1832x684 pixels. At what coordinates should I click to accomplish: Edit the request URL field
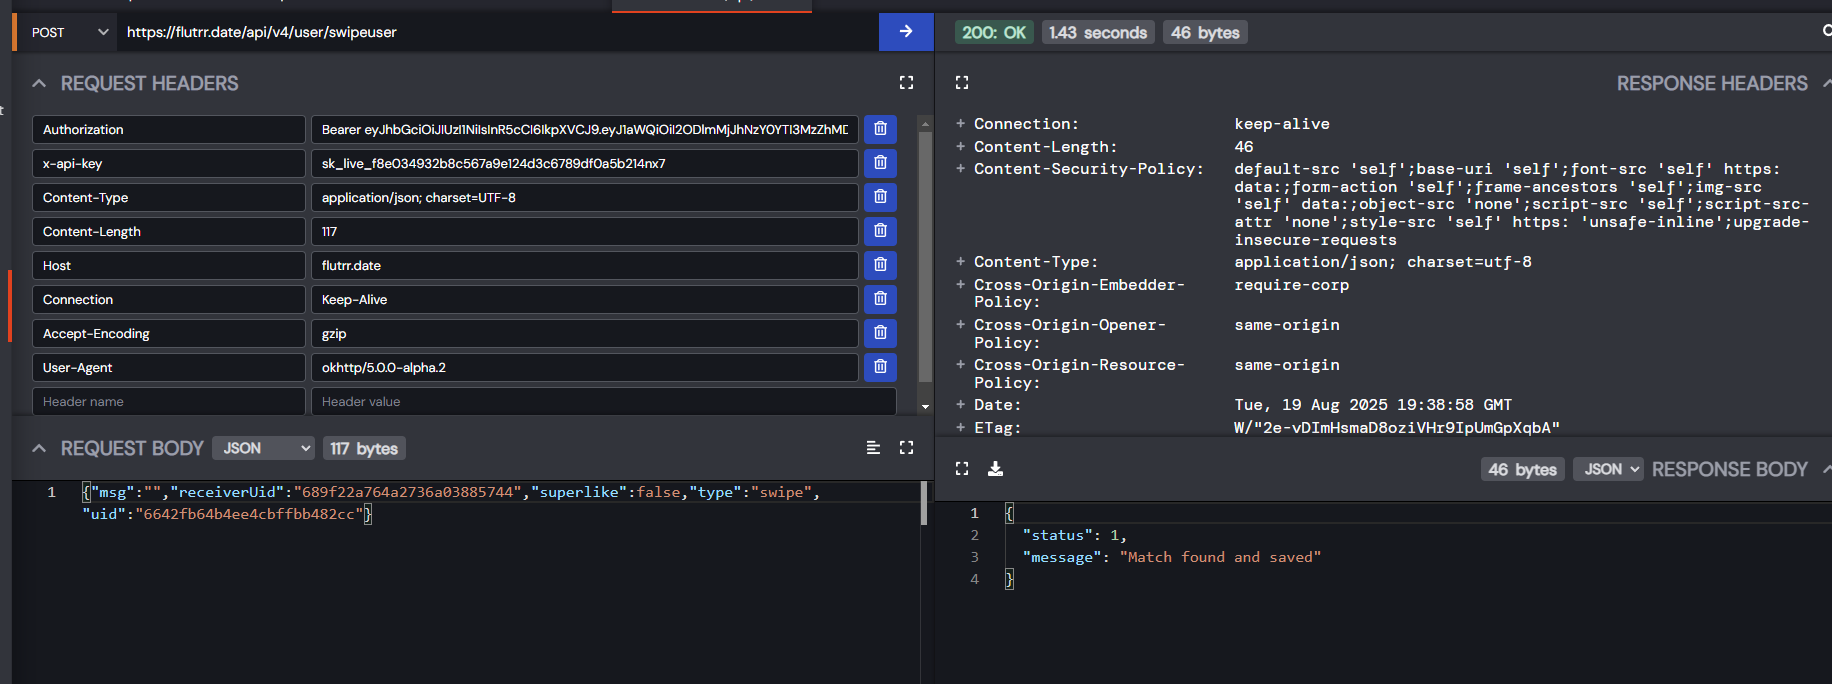(x=498, y=32)
